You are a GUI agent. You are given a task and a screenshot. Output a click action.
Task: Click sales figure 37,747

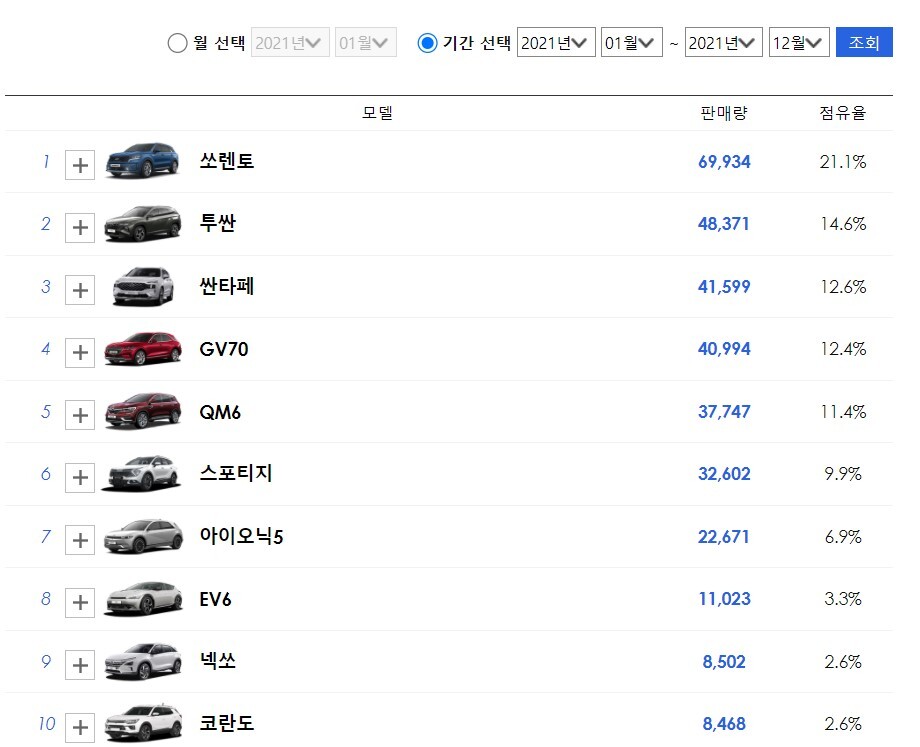(724, 412)
